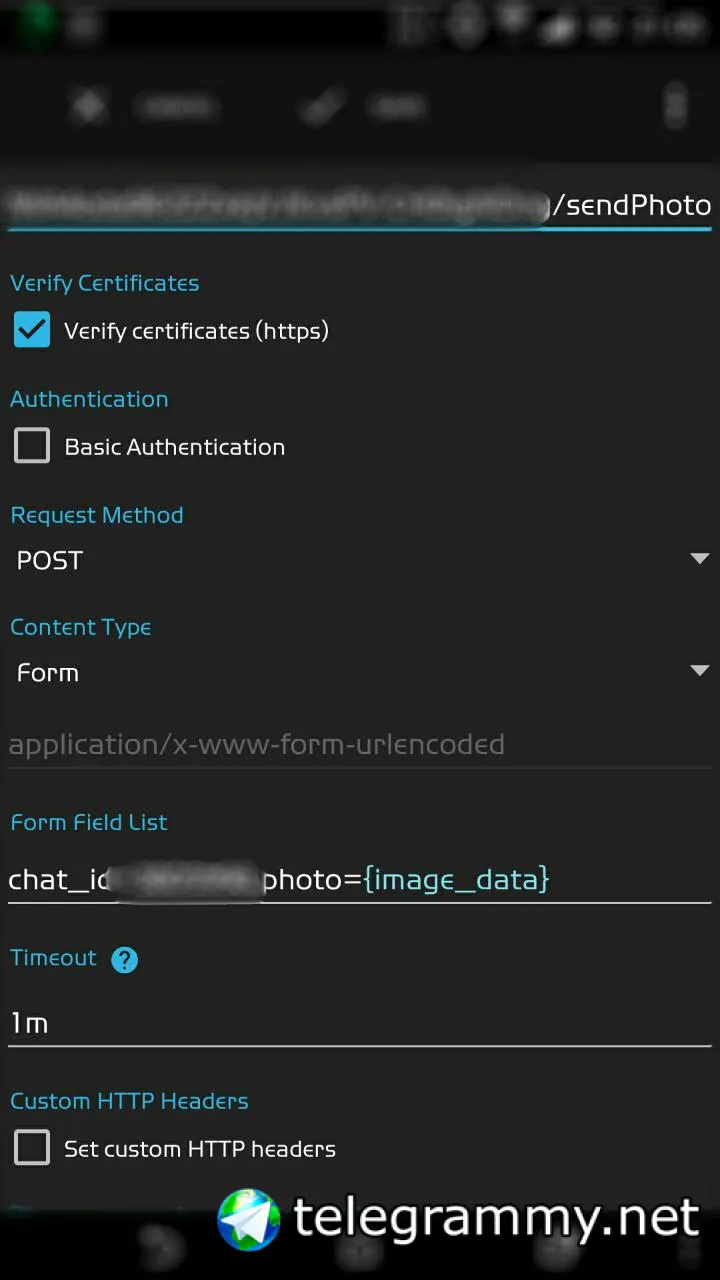This screenshot has height=1280, width=720.
Task: Tap the blue question mark beside Timeout
Action: pyautogui.click(x=124, y=960)
